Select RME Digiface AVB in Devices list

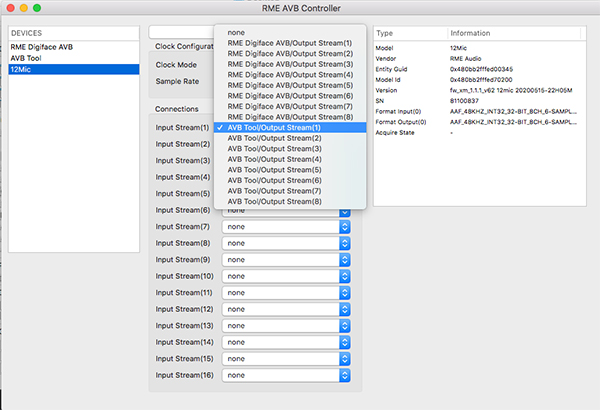[74, 47]
